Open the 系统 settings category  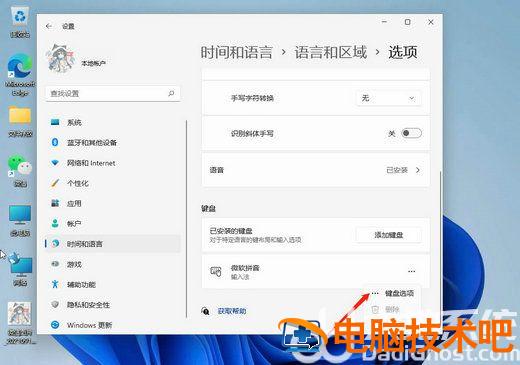[113, 122]
